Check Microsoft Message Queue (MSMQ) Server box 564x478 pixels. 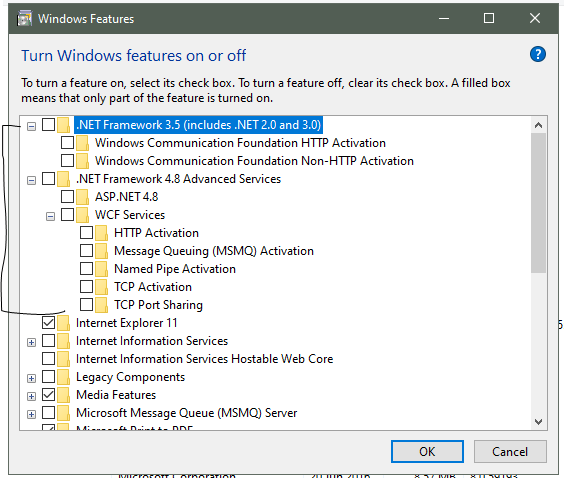coord(49,412)
